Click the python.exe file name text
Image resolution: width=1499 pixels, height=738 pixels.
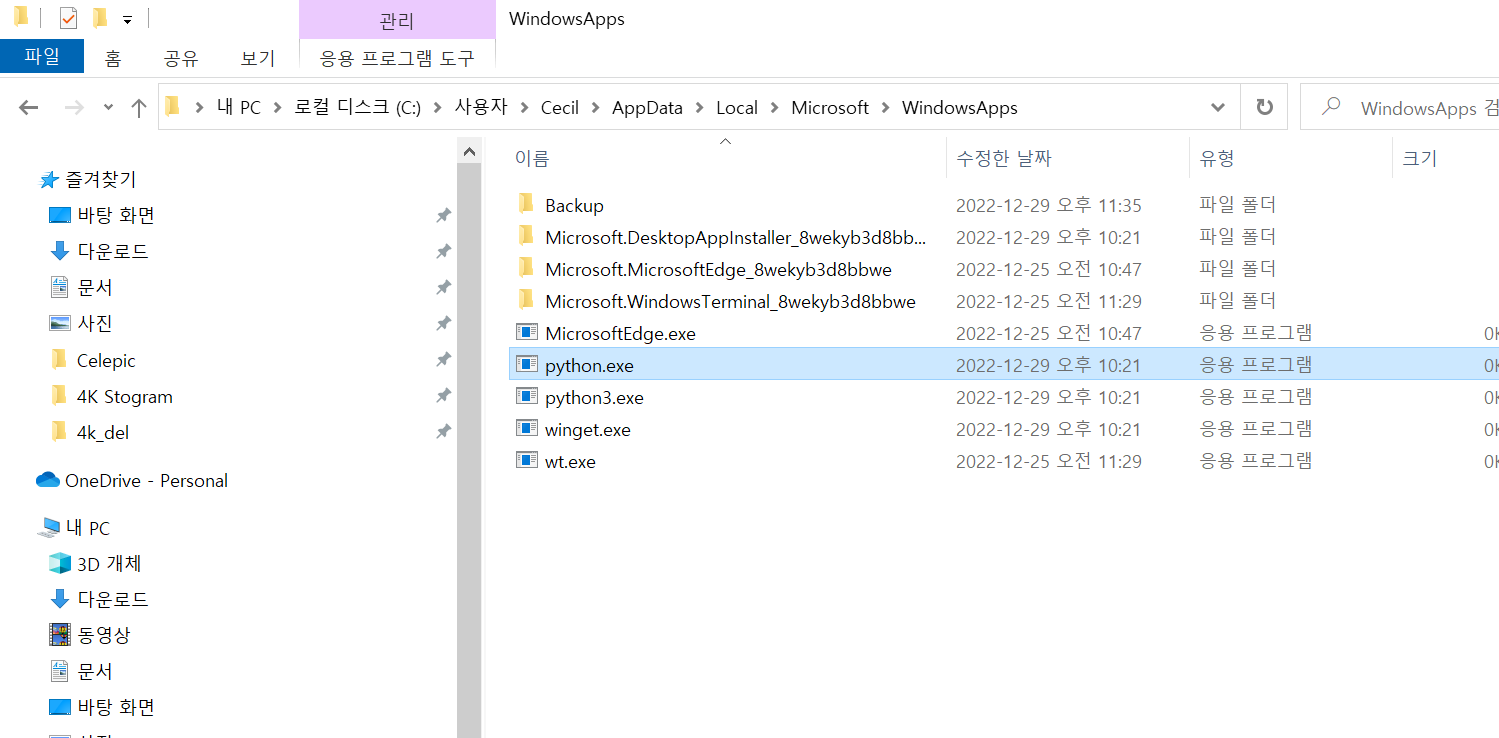(x=589, y=365)
